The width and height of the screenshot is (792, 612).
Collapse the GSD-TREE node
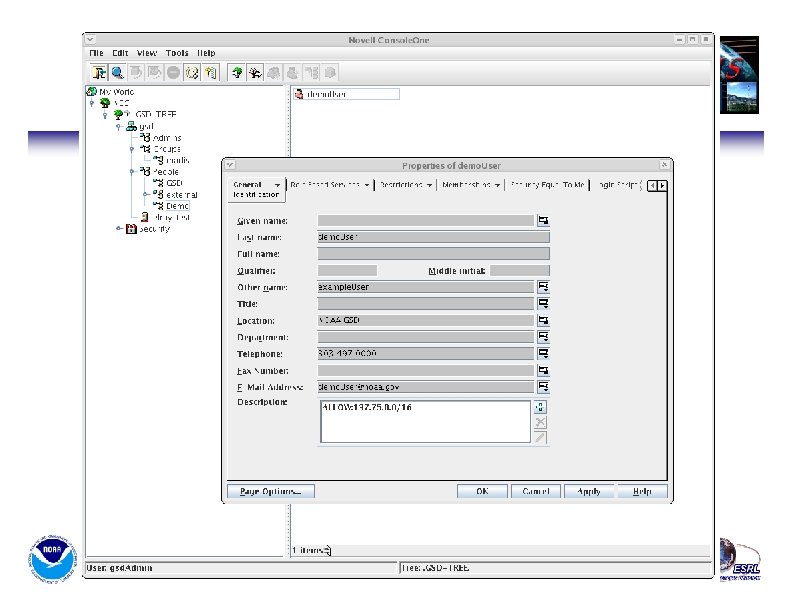point(105,115)
